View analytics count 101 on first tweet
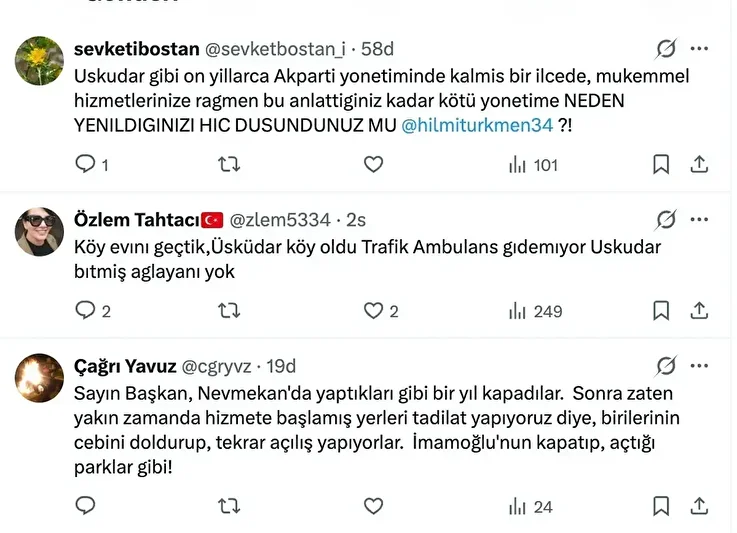The height and width of the screenshot is (533, 737). [533, 165]
